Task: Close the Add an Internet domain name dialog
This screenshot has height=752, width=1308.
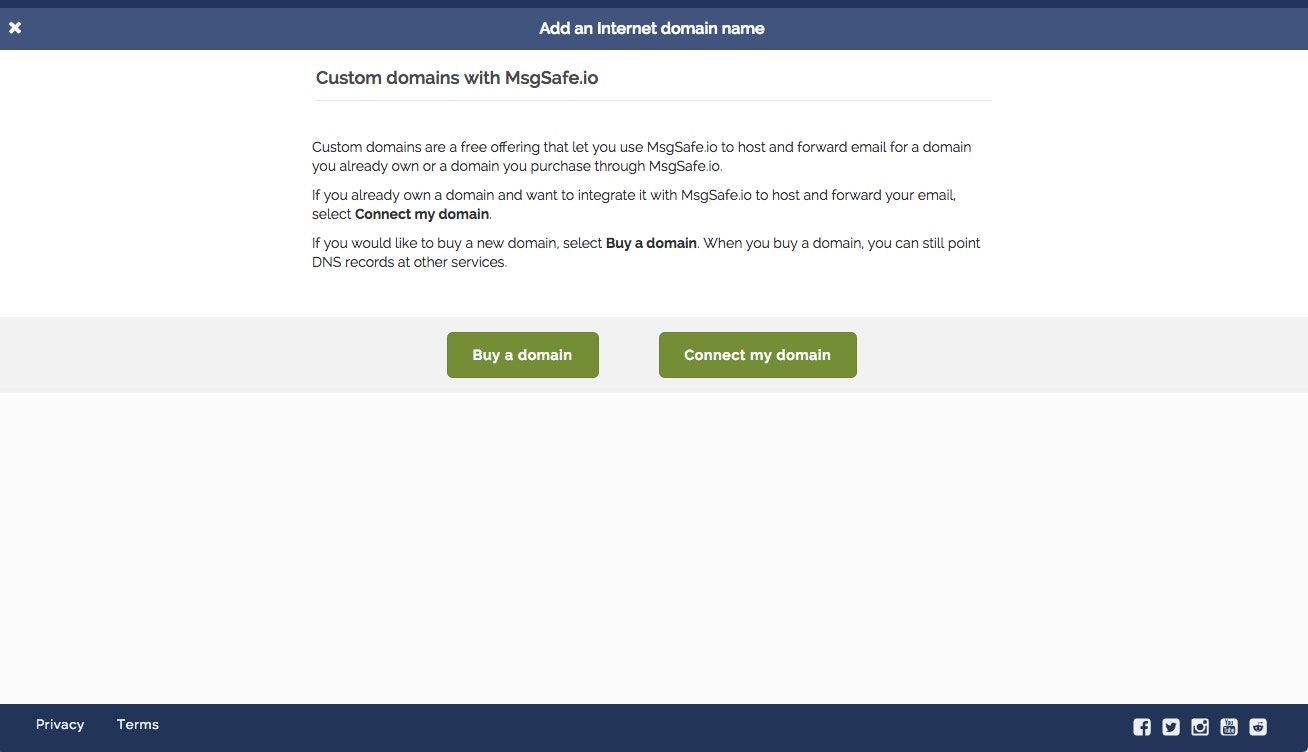Action: click(15, 28)
